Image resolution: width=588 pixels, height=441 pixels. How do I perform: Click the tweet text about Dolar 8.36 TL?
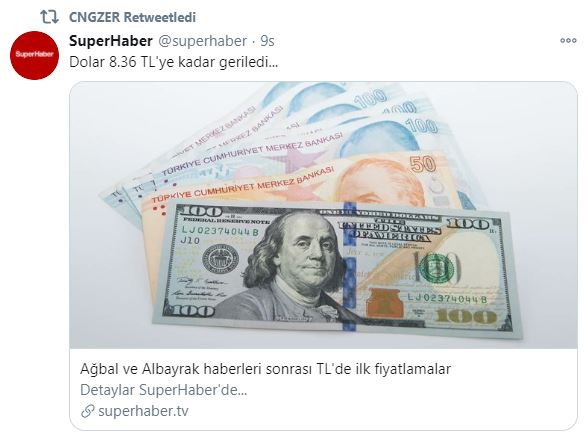pos(174,62)
